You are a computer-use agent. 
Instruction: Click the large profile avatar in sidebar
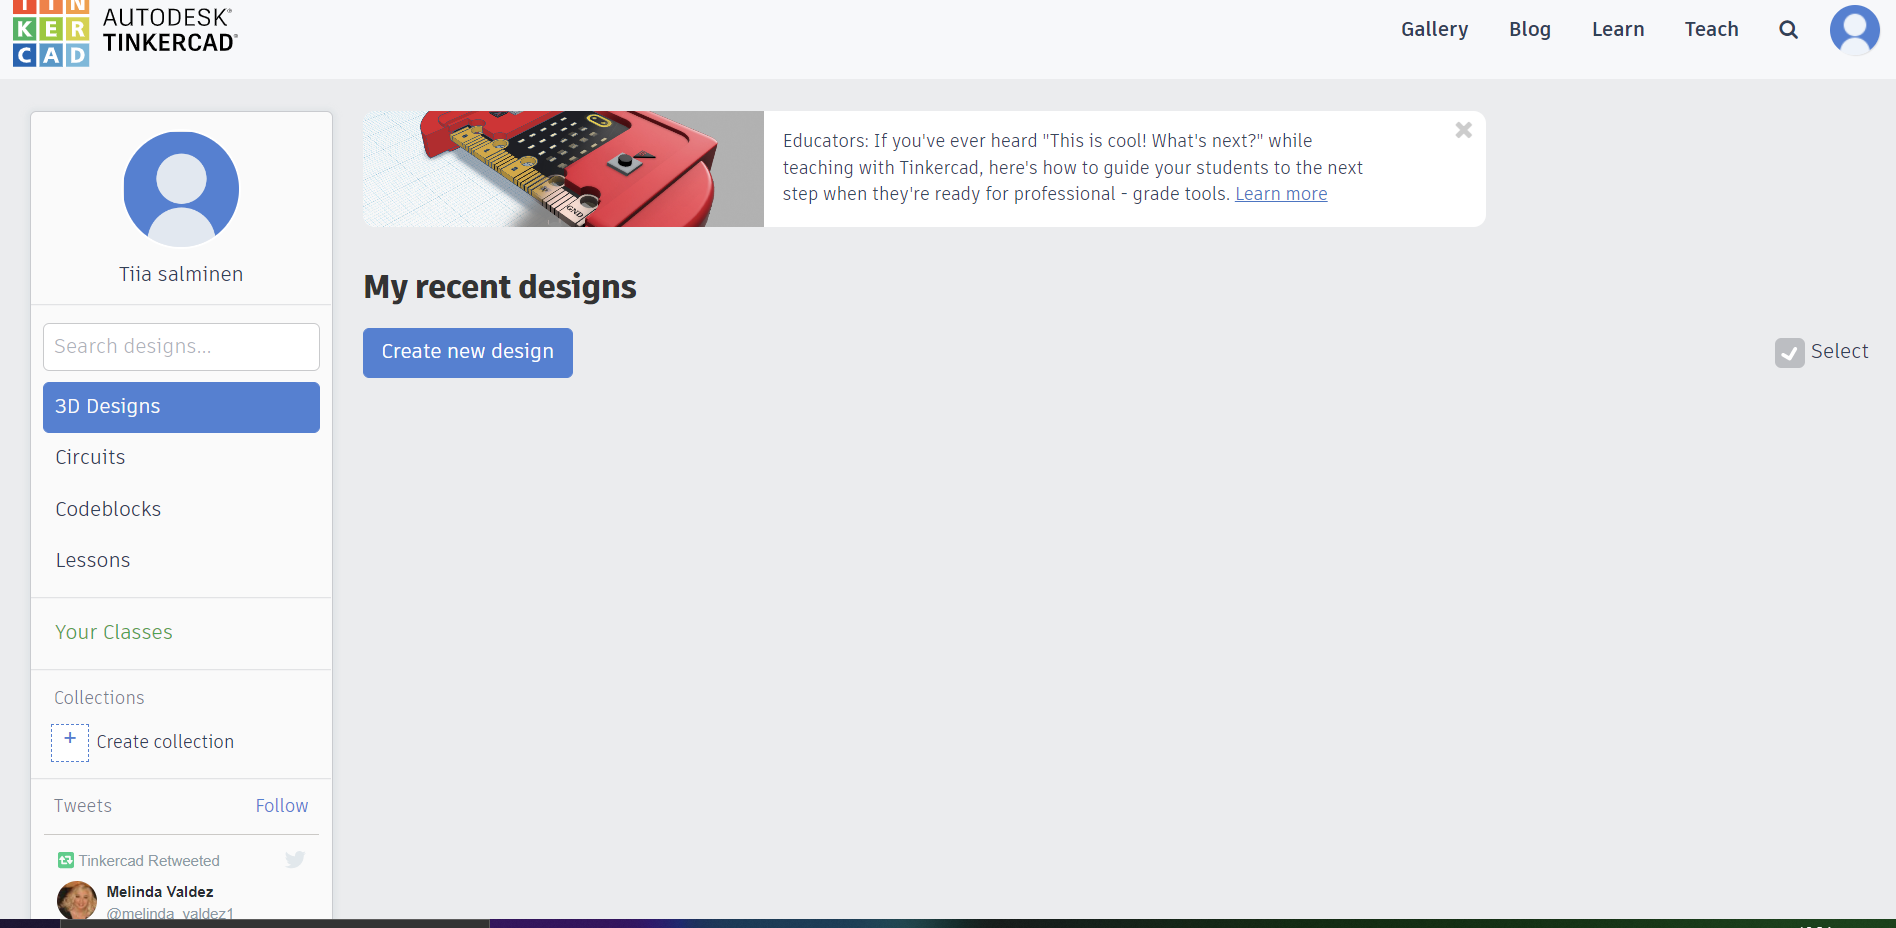[181, 189]
